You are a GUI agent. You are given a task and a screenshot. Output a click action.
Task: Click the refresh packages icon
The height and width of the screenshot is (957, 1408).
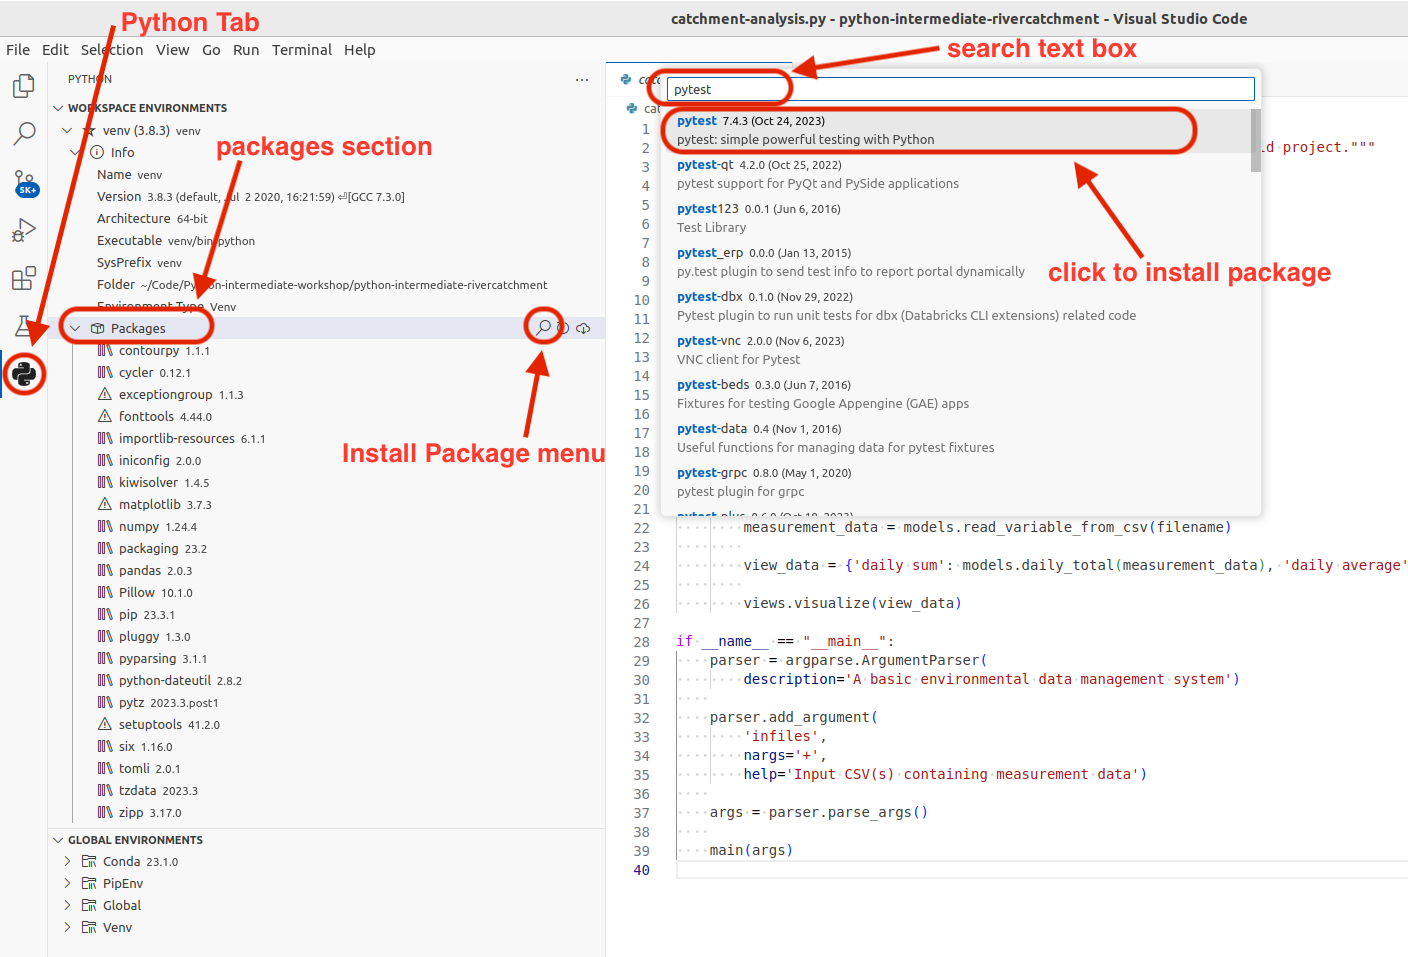[x=563, y=328]
